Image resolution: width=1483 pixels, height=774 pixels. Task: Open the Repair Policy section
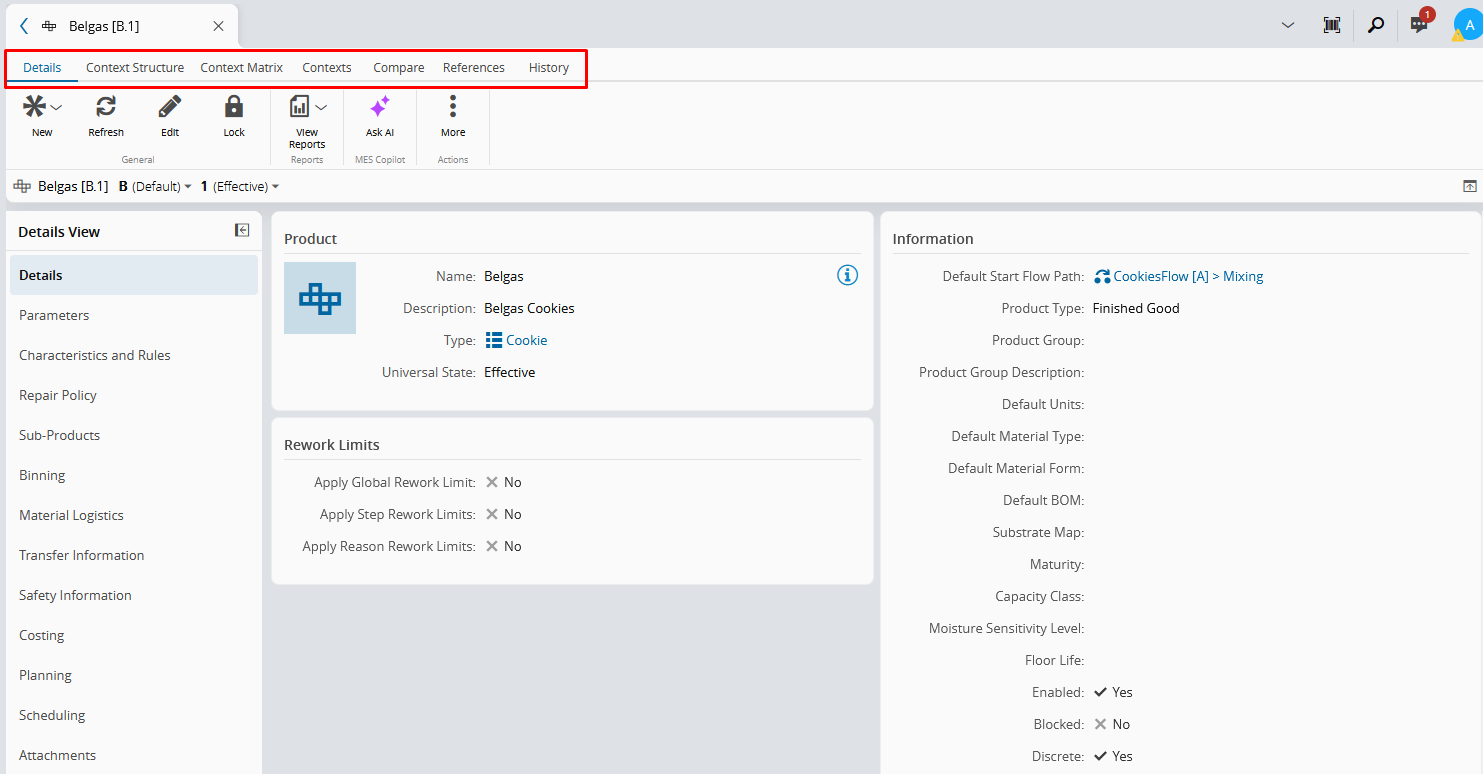(x=134, y=395)
